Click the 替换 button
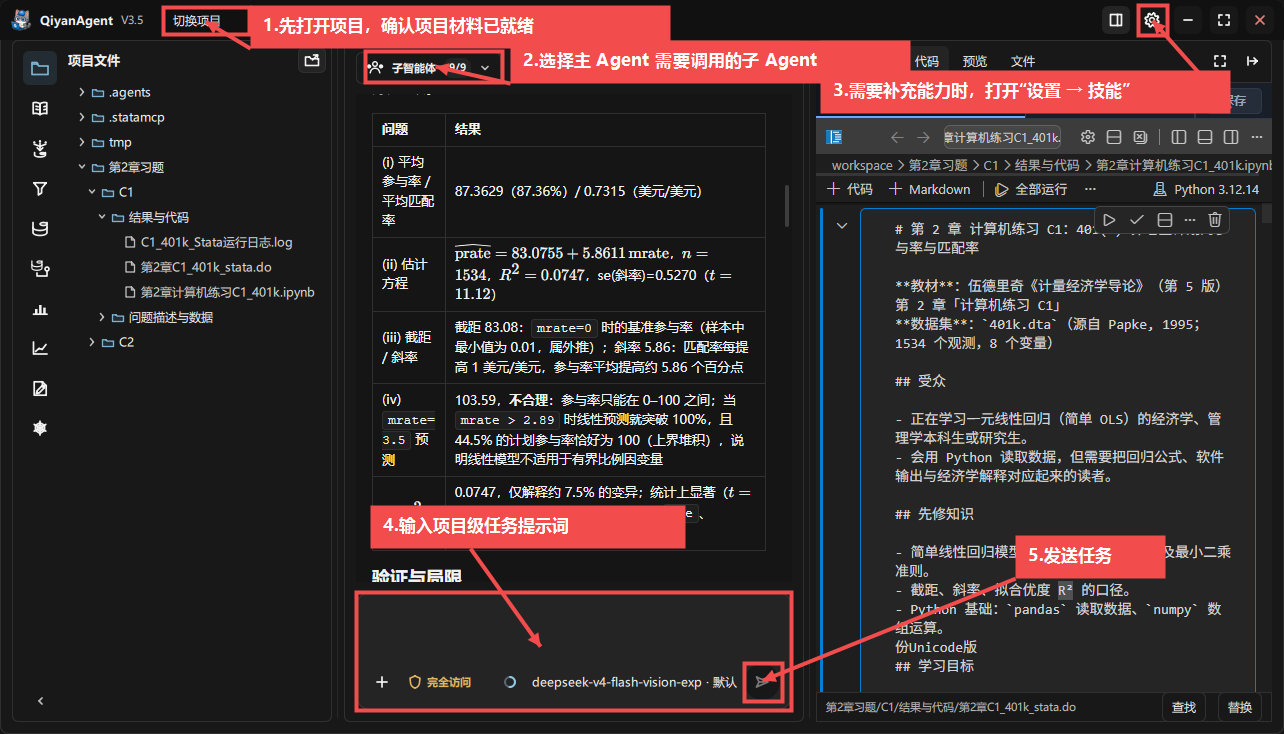This screenshot has height=734, width=1284. pos(1240,707)
